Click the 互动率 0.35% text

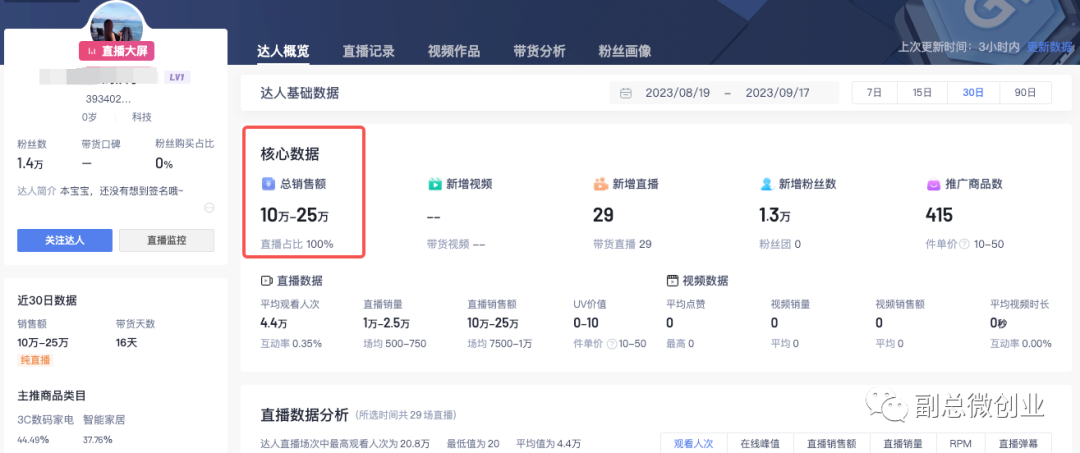[291, 344]
